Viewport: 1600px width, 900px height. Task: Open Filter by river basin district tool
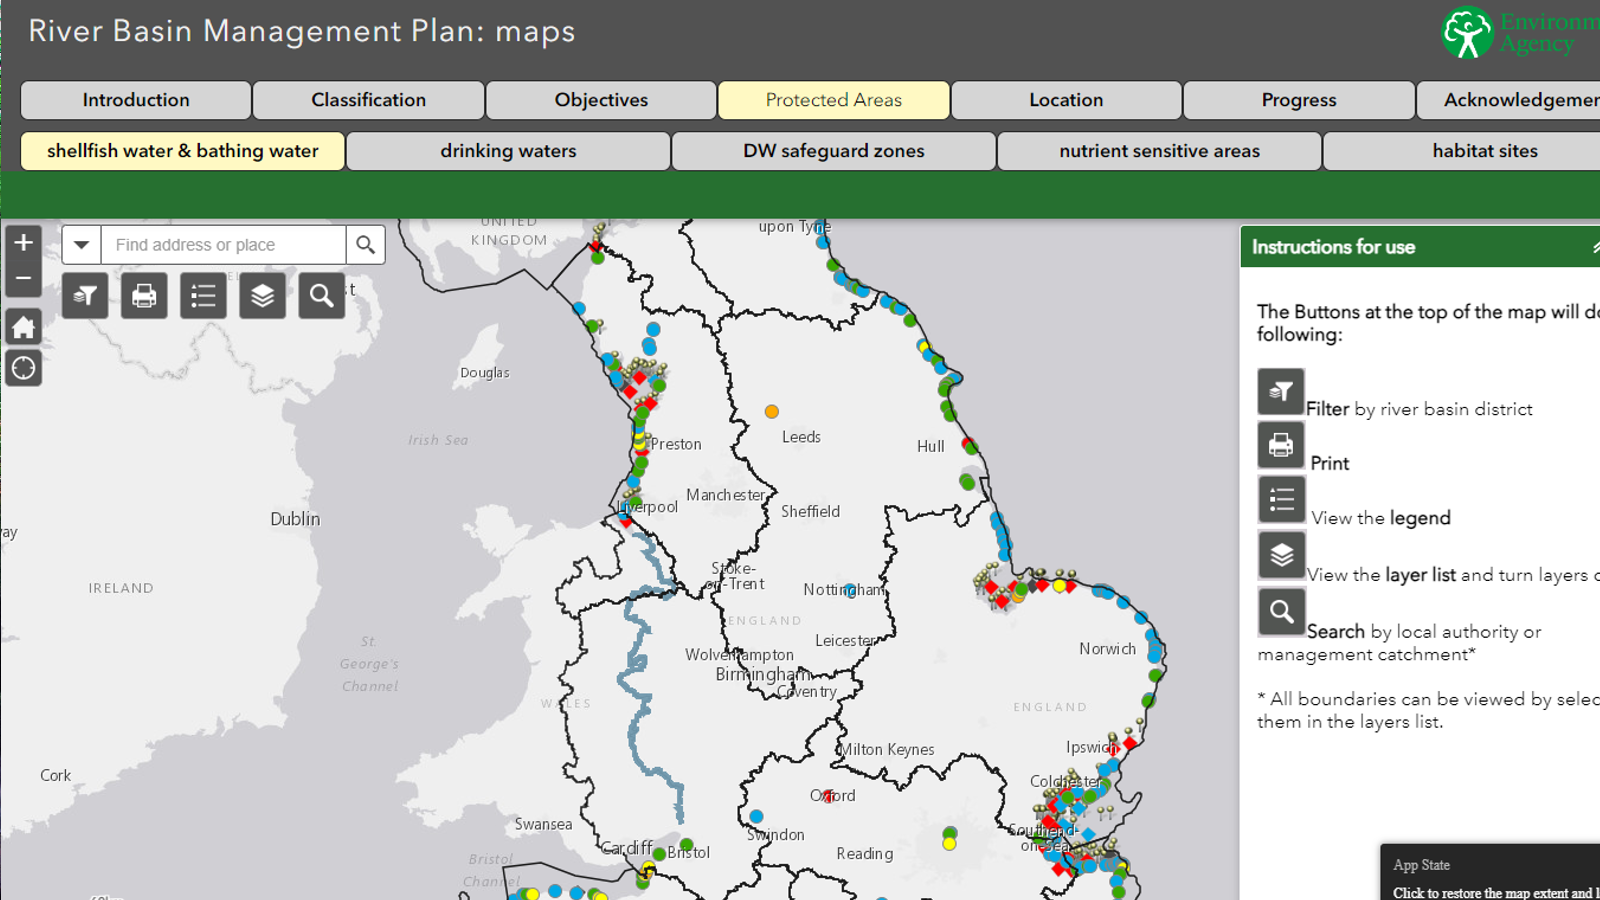coord(85,296)
